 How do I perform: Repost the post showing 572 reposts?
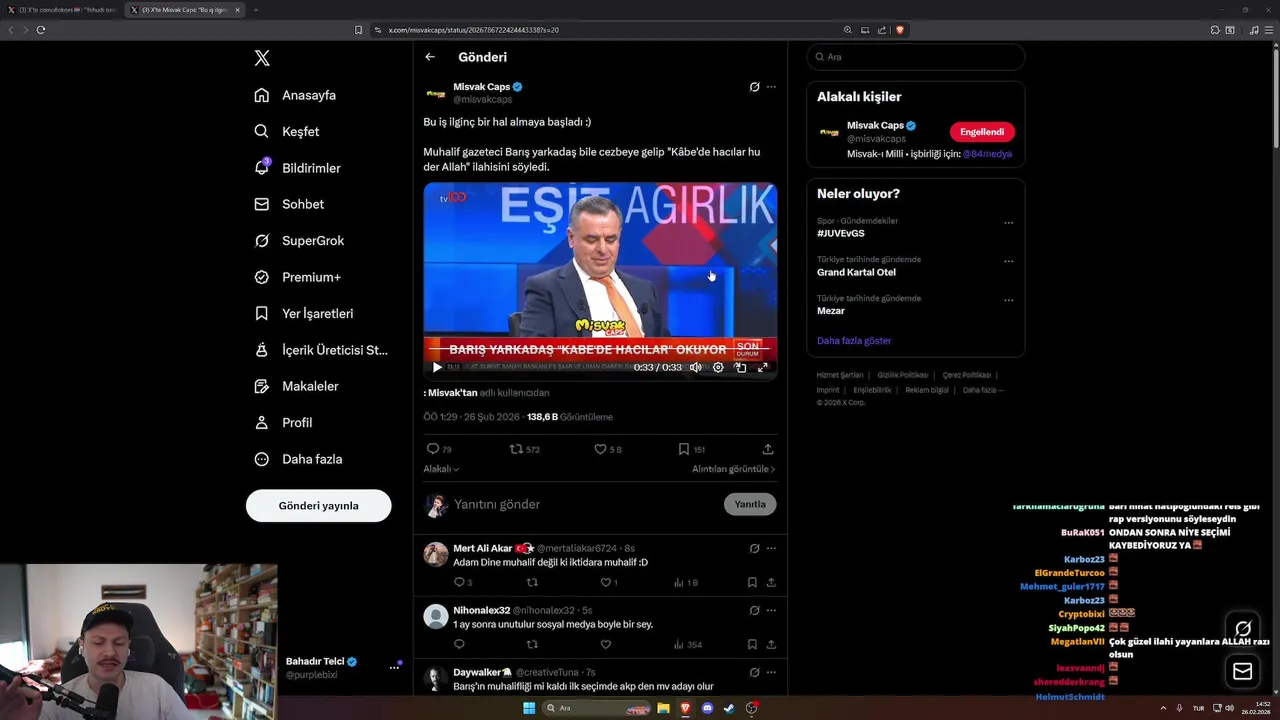coord(525,449)
